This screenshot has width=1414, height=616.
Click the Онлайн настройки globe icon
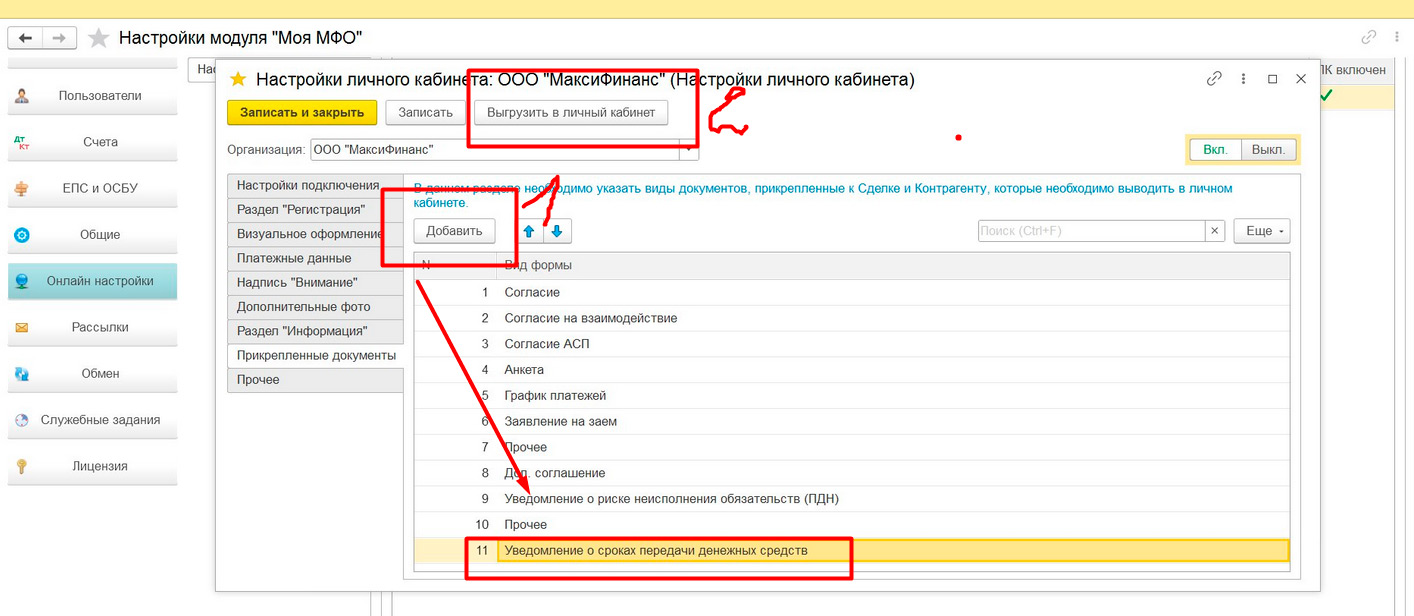pos(22,281)
